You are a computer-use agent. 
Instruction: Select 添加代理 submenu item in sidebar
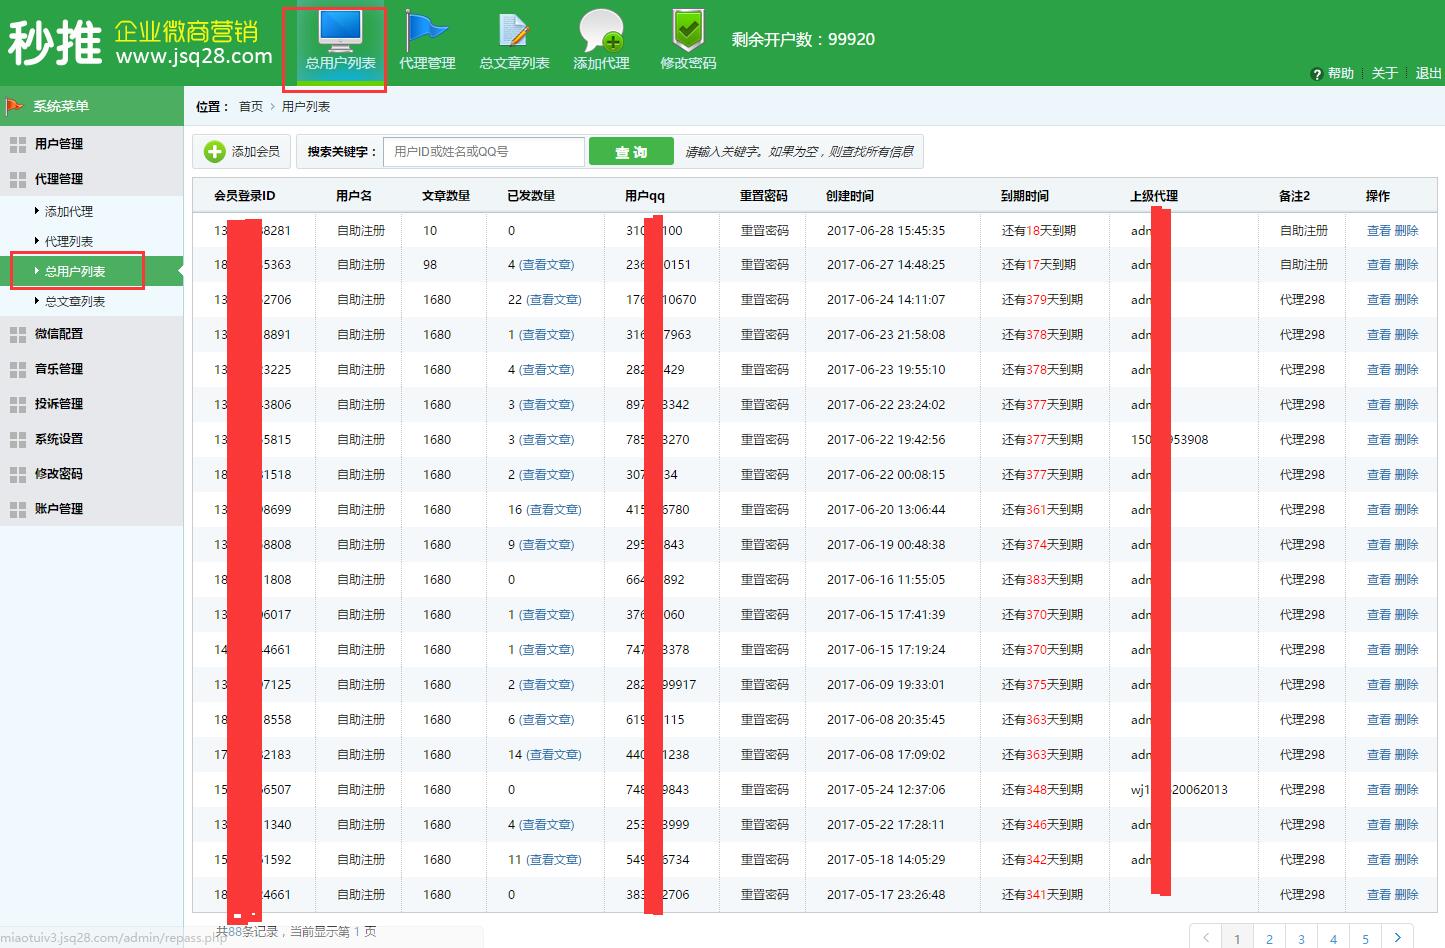point(69,211)
